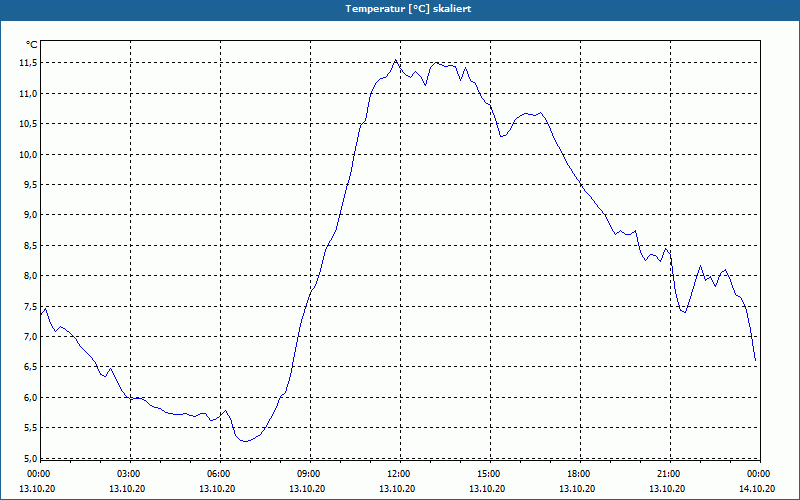Click the °C unit label on the y-axis

(32, 45)
